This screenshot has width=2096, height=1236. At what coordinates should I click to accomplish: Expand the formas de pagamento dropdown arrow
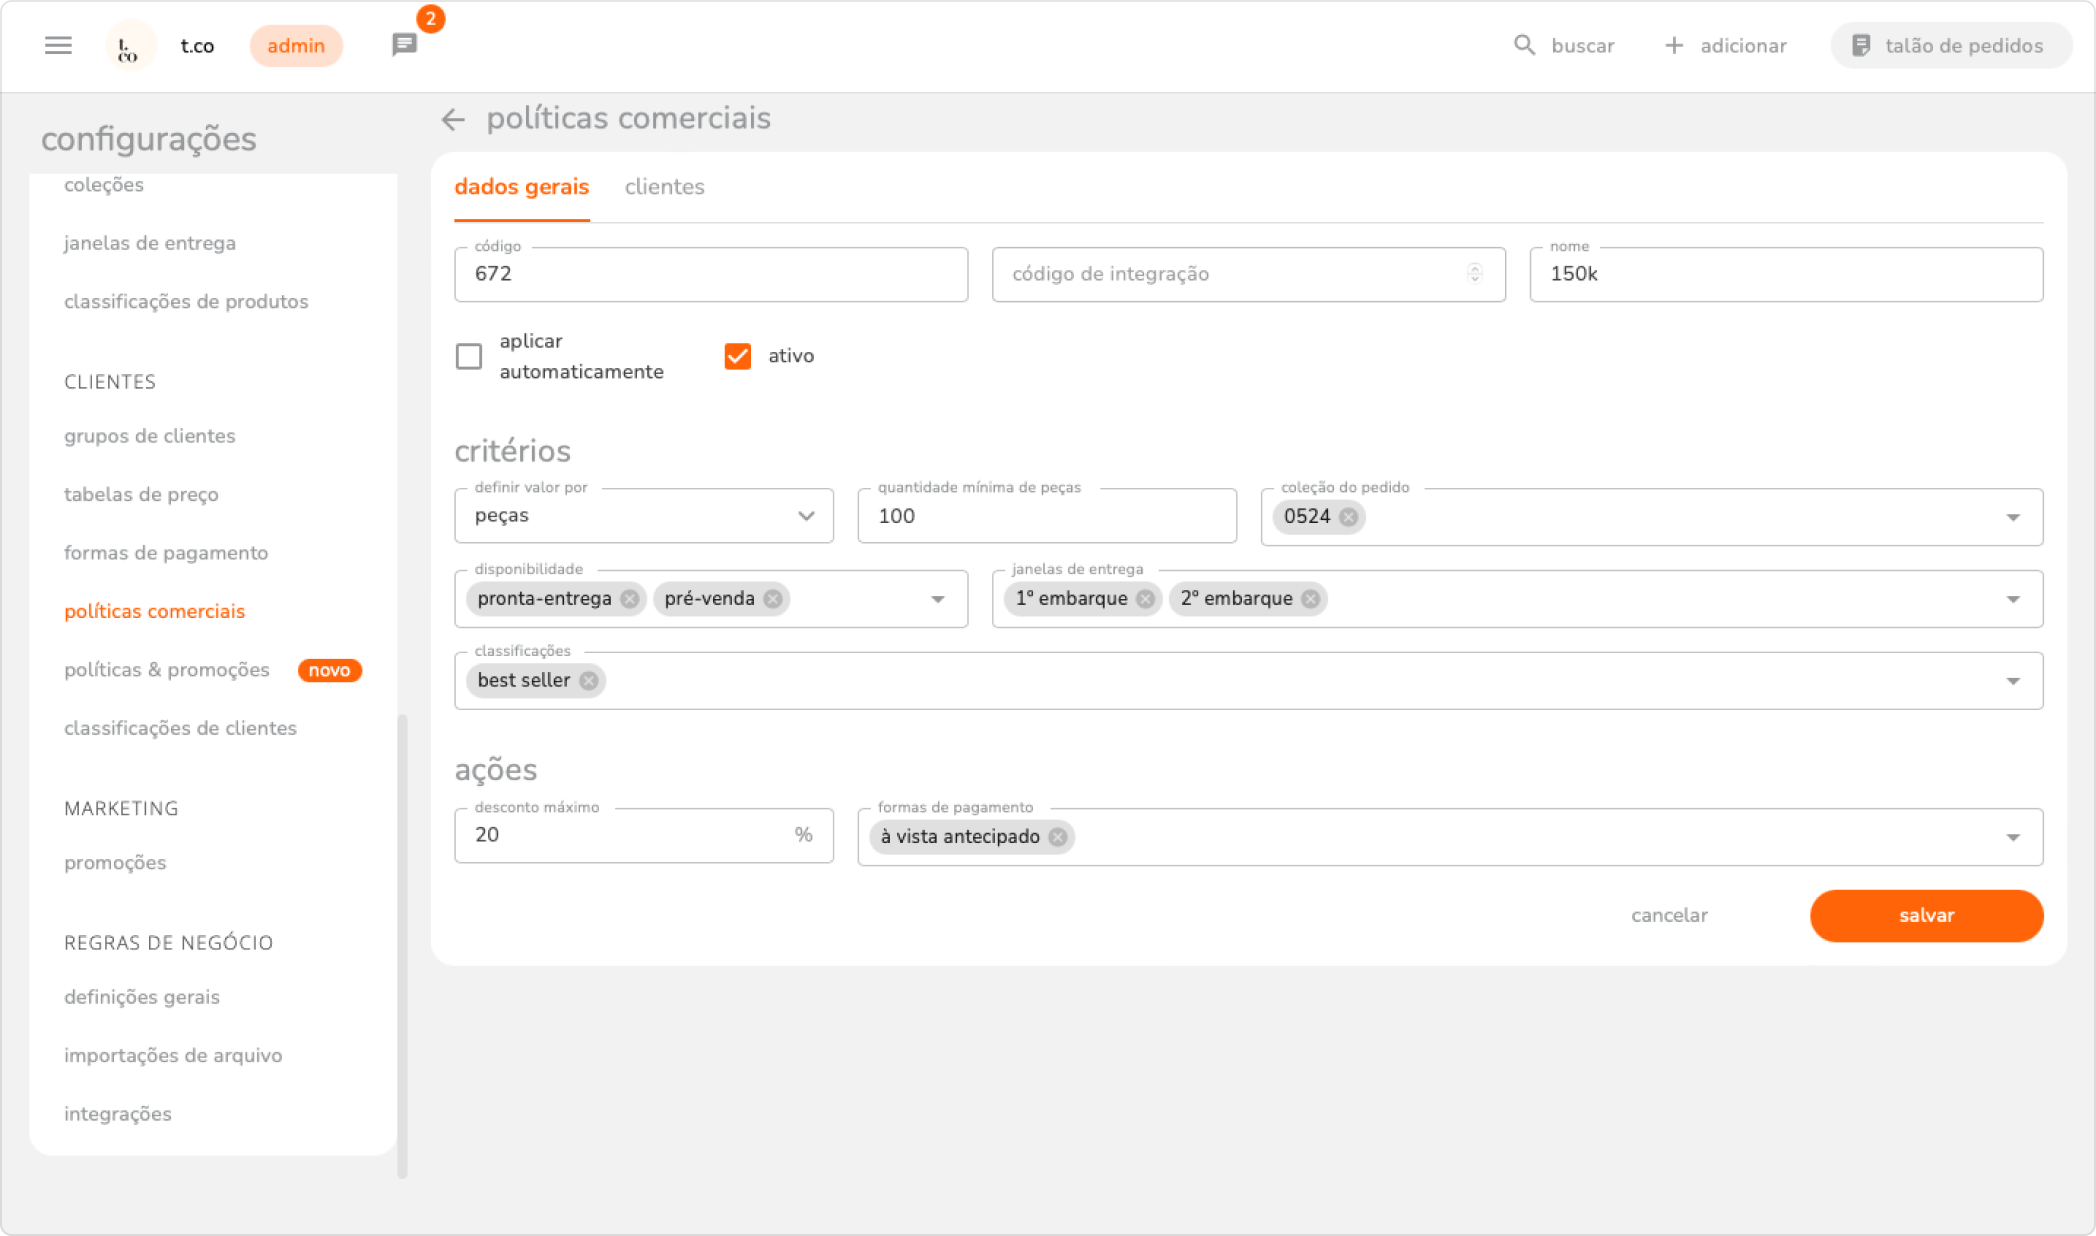pyautogui.click(x=2013, y=837)
